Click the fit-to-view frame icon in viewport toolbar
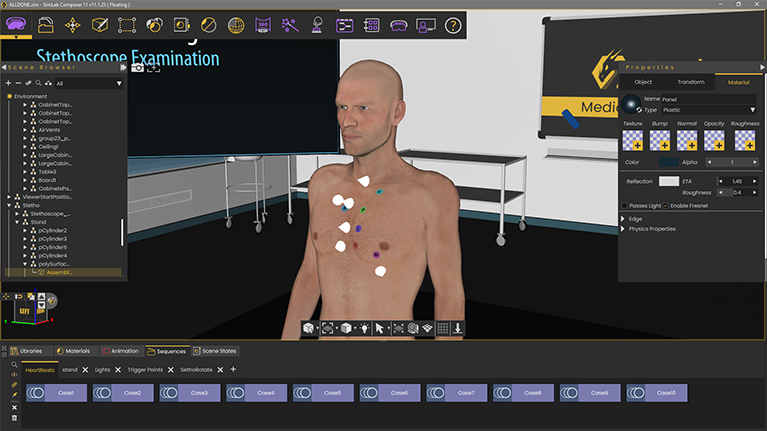This screenshot has width=767, height=431. click(x=327, y=328)
